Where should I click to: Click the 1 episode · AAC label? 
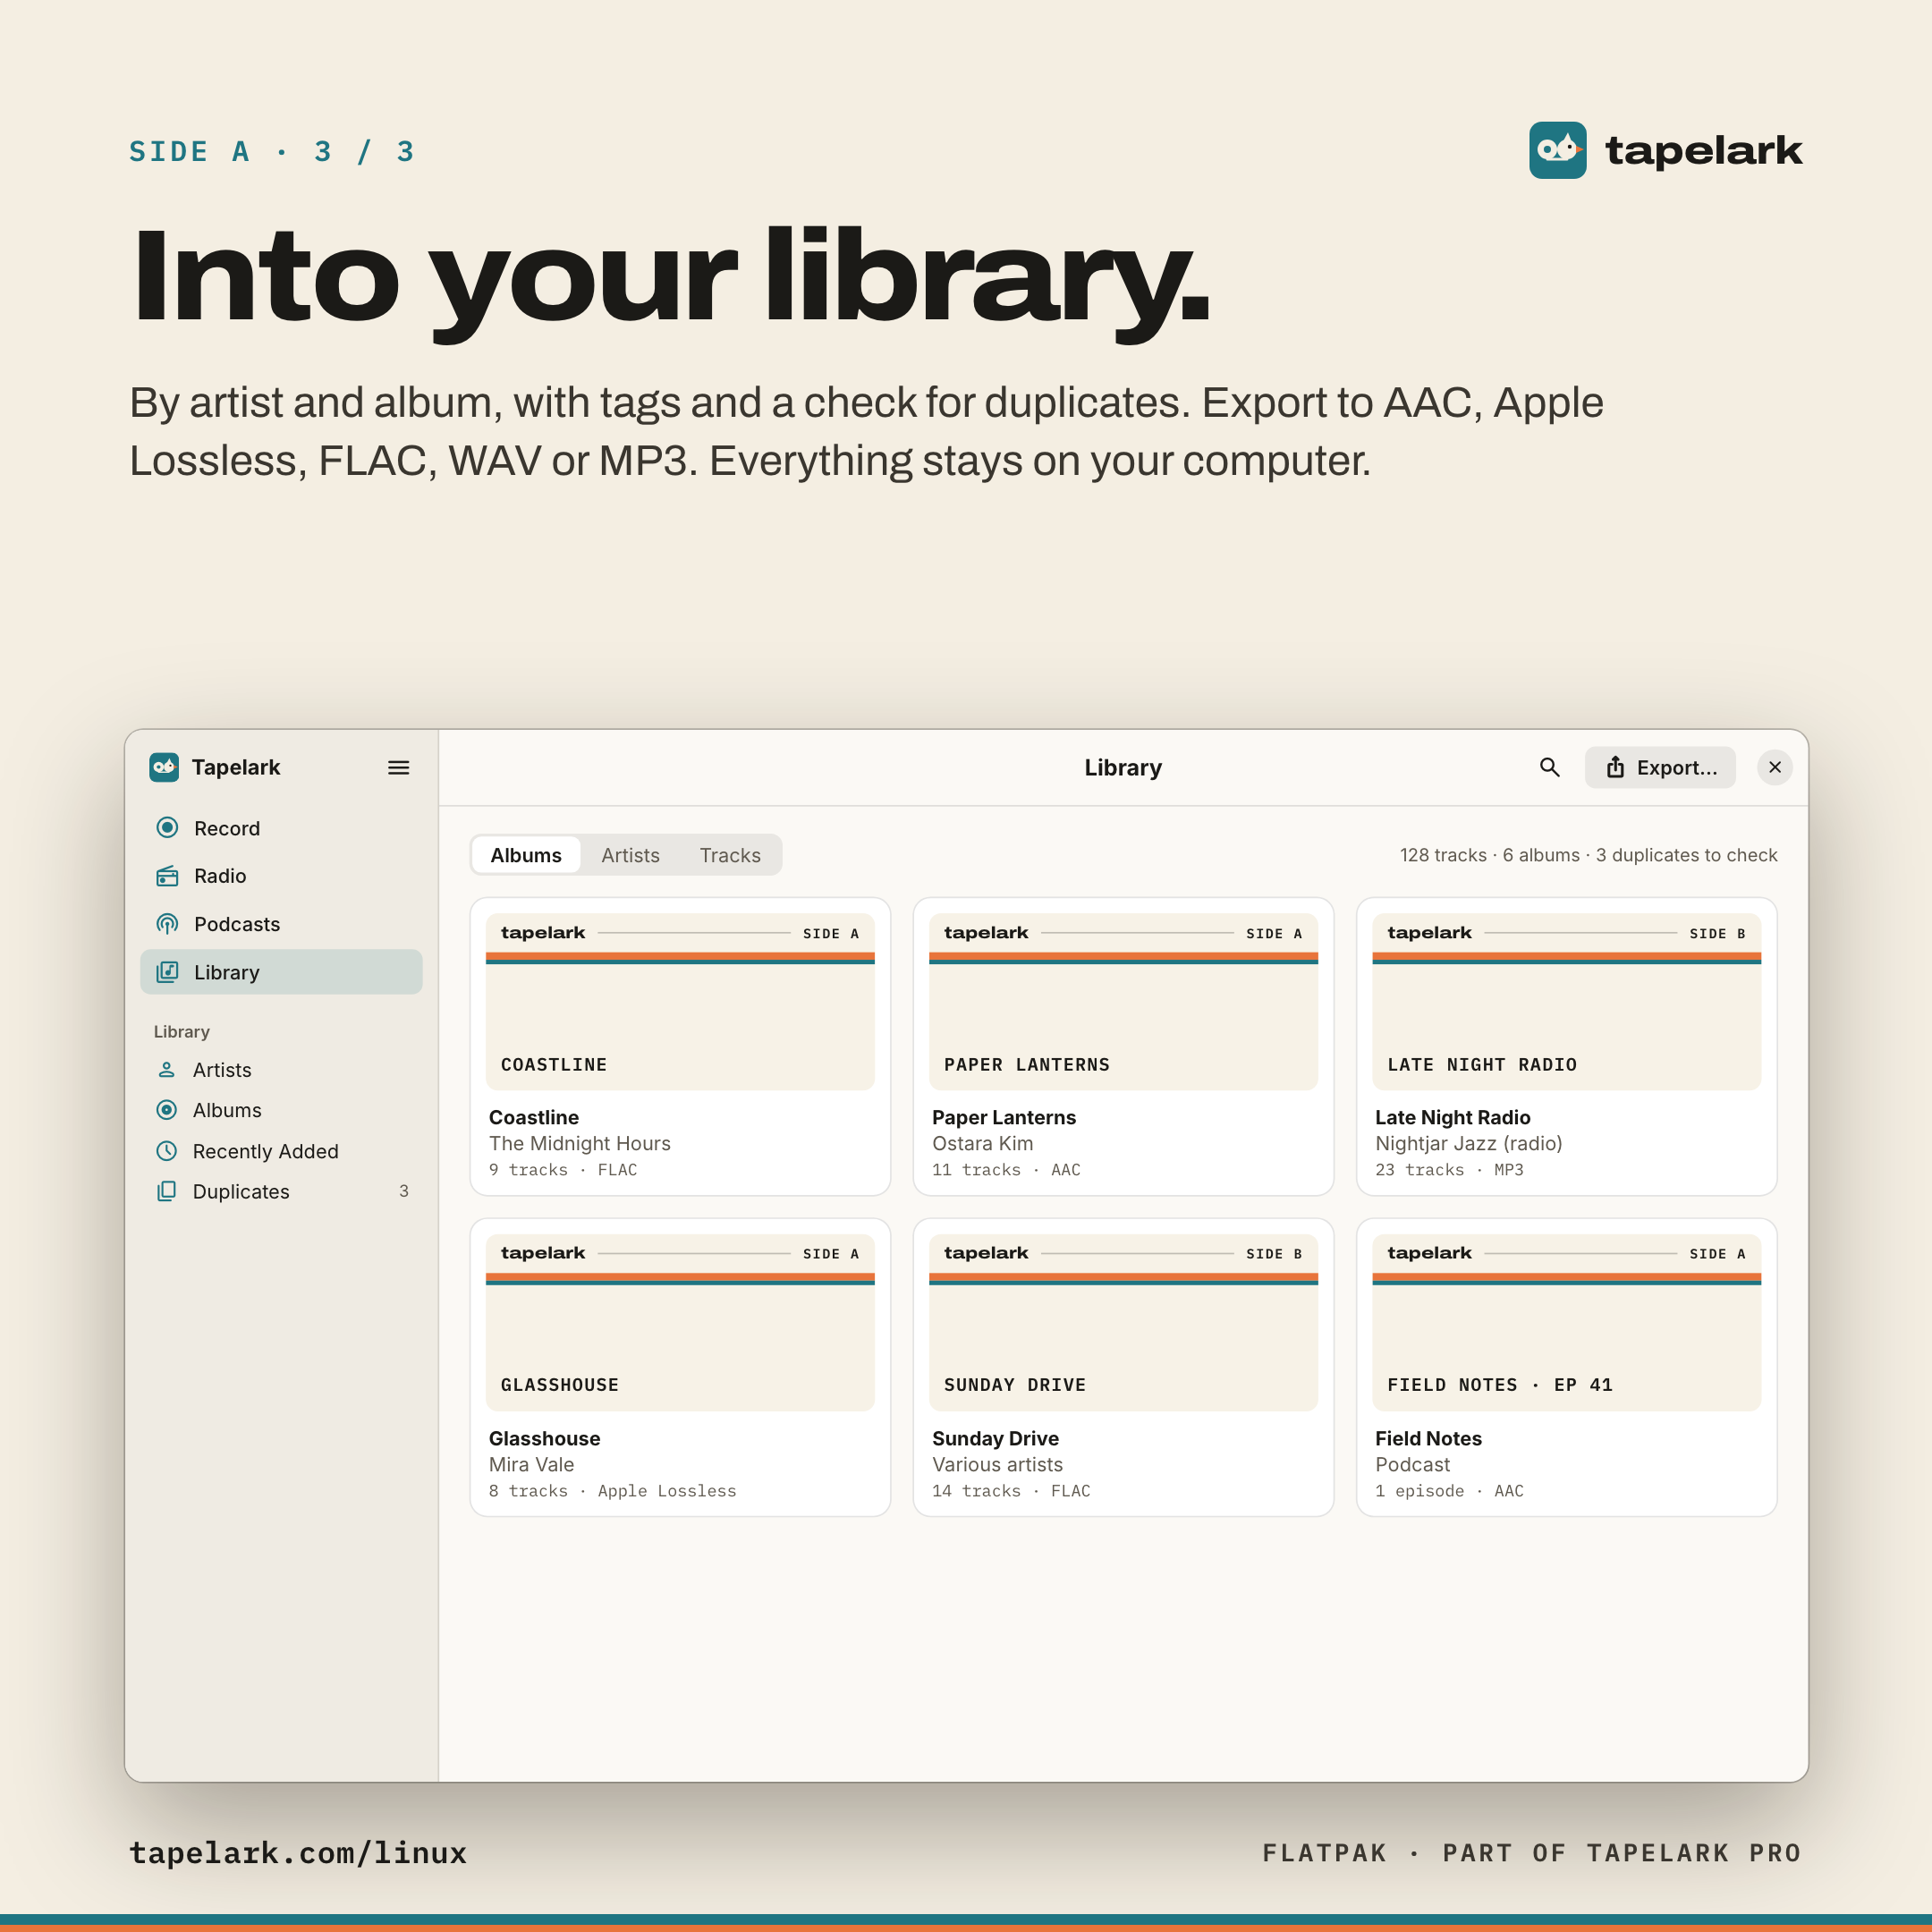pos(1449,1490)
